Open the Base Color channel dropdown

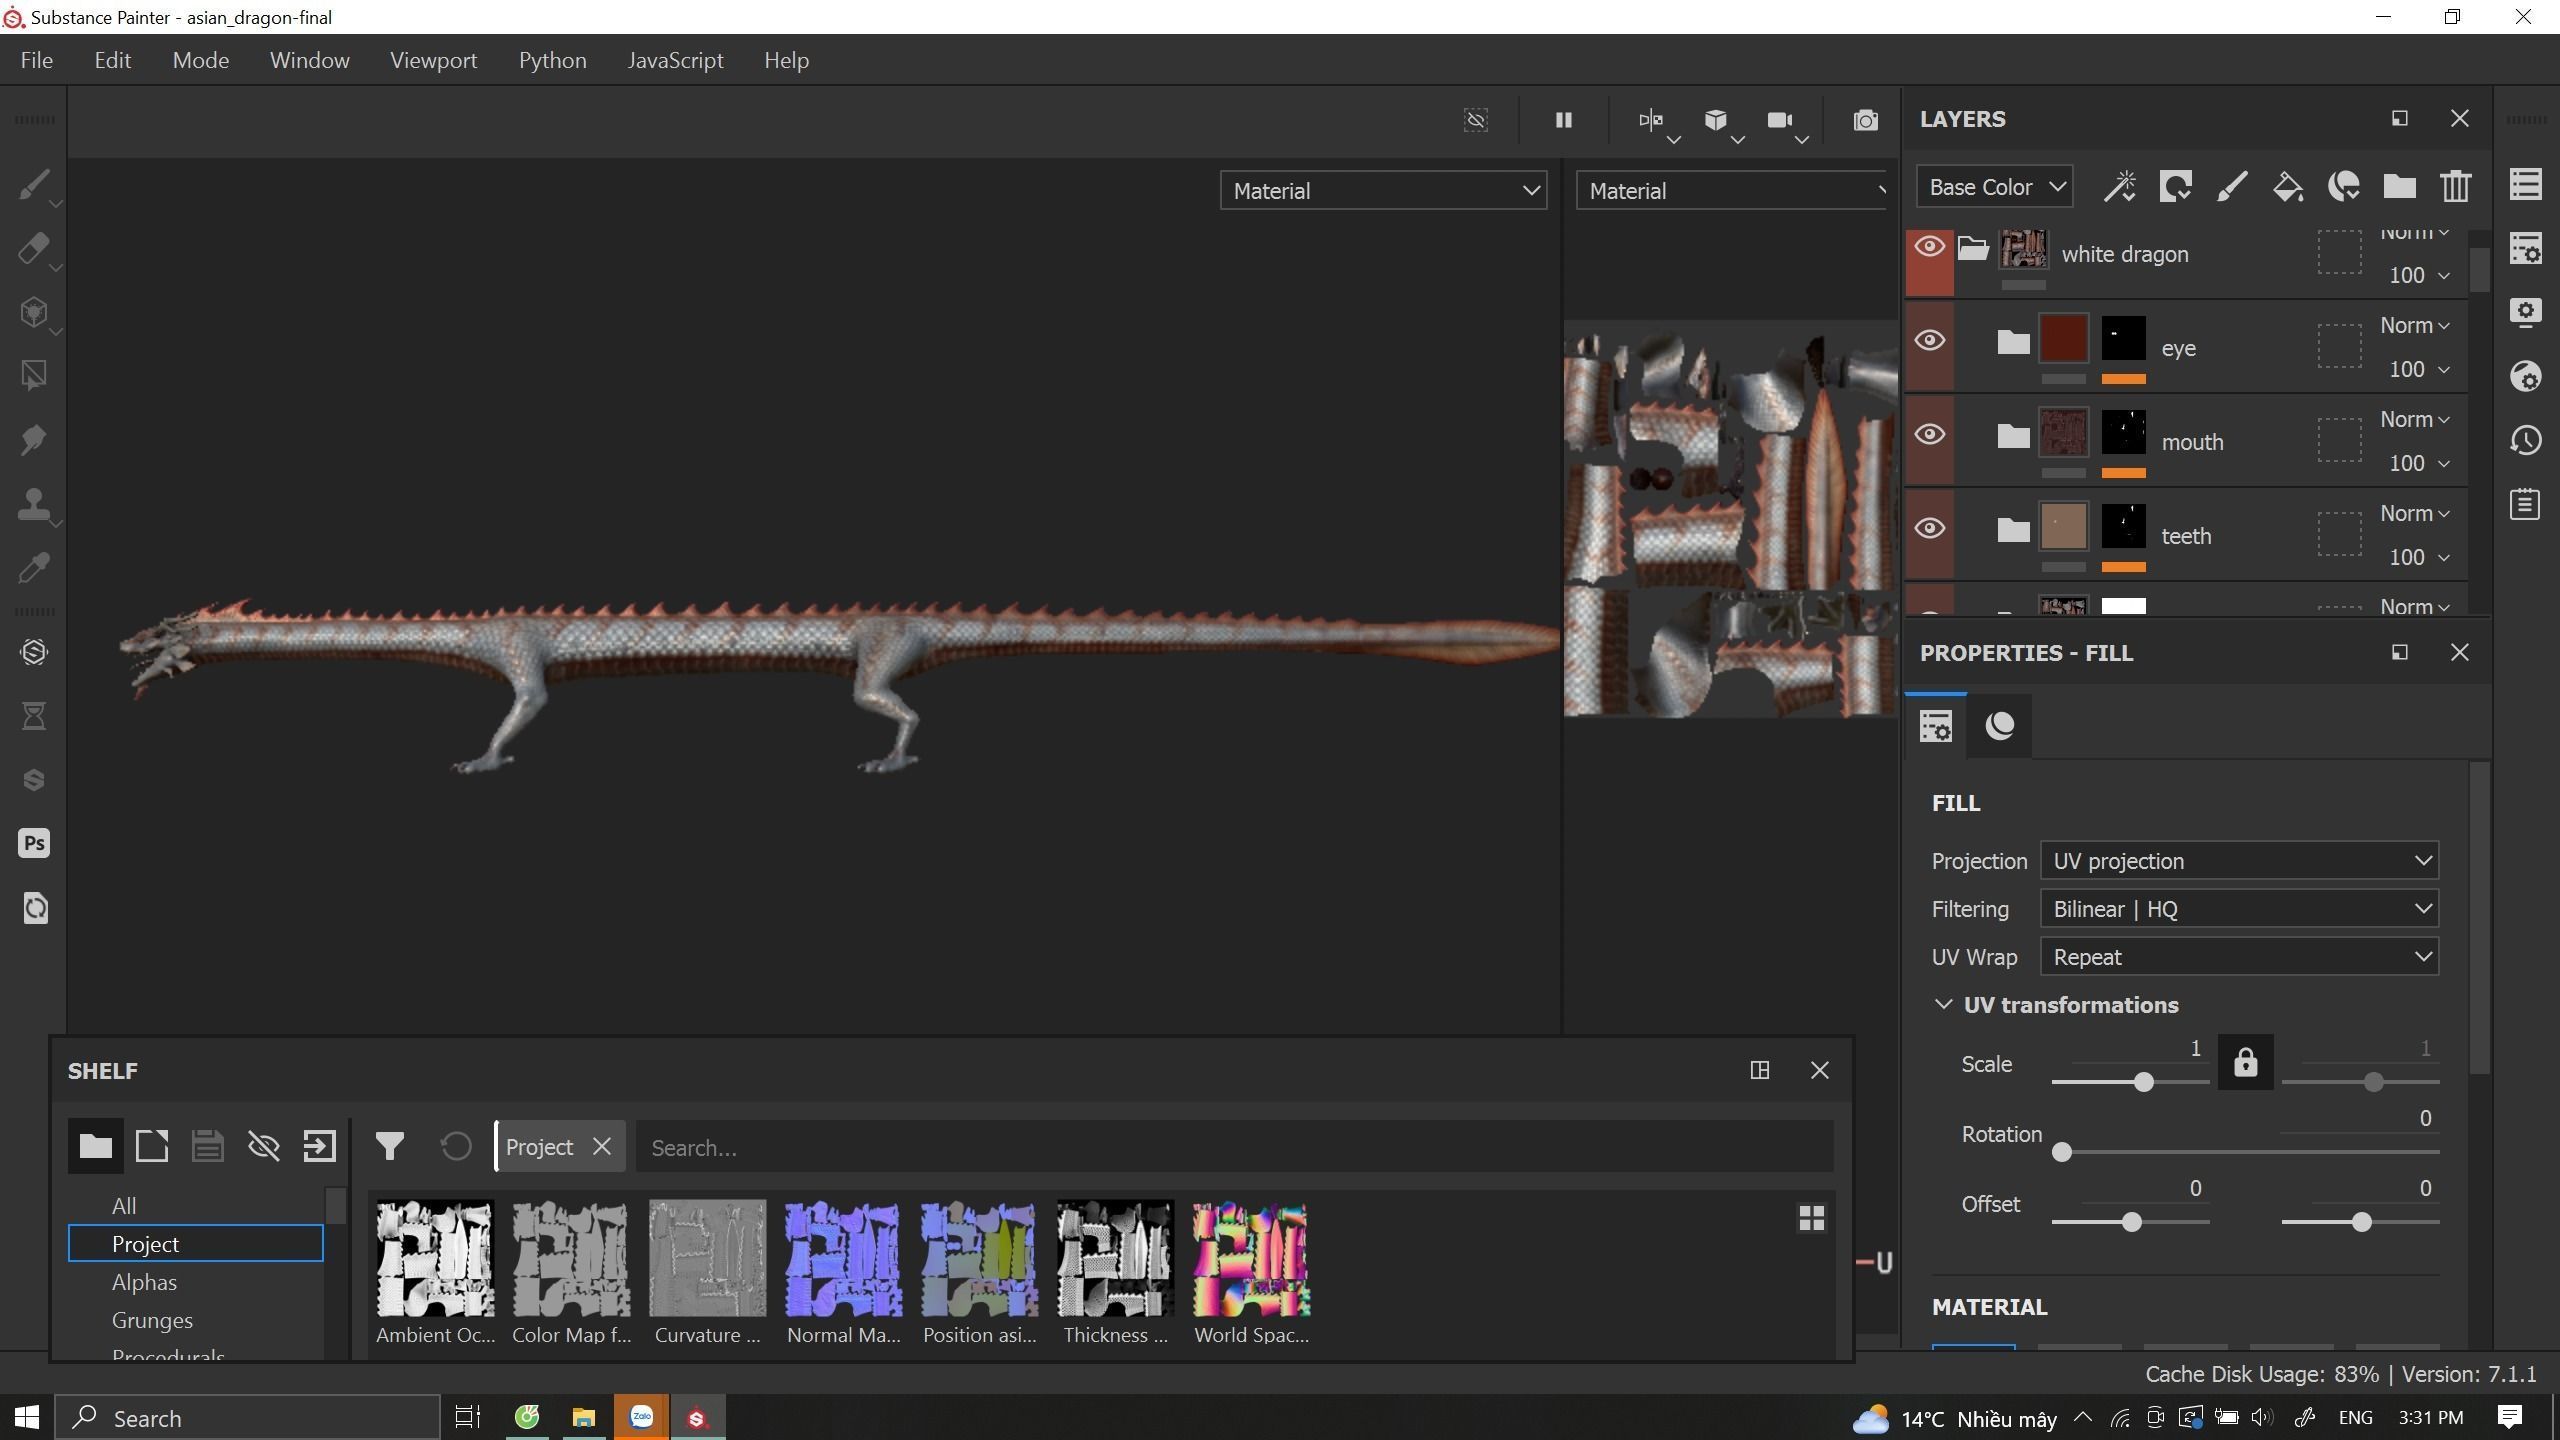pyautogui.click(x=1995, y=187)
